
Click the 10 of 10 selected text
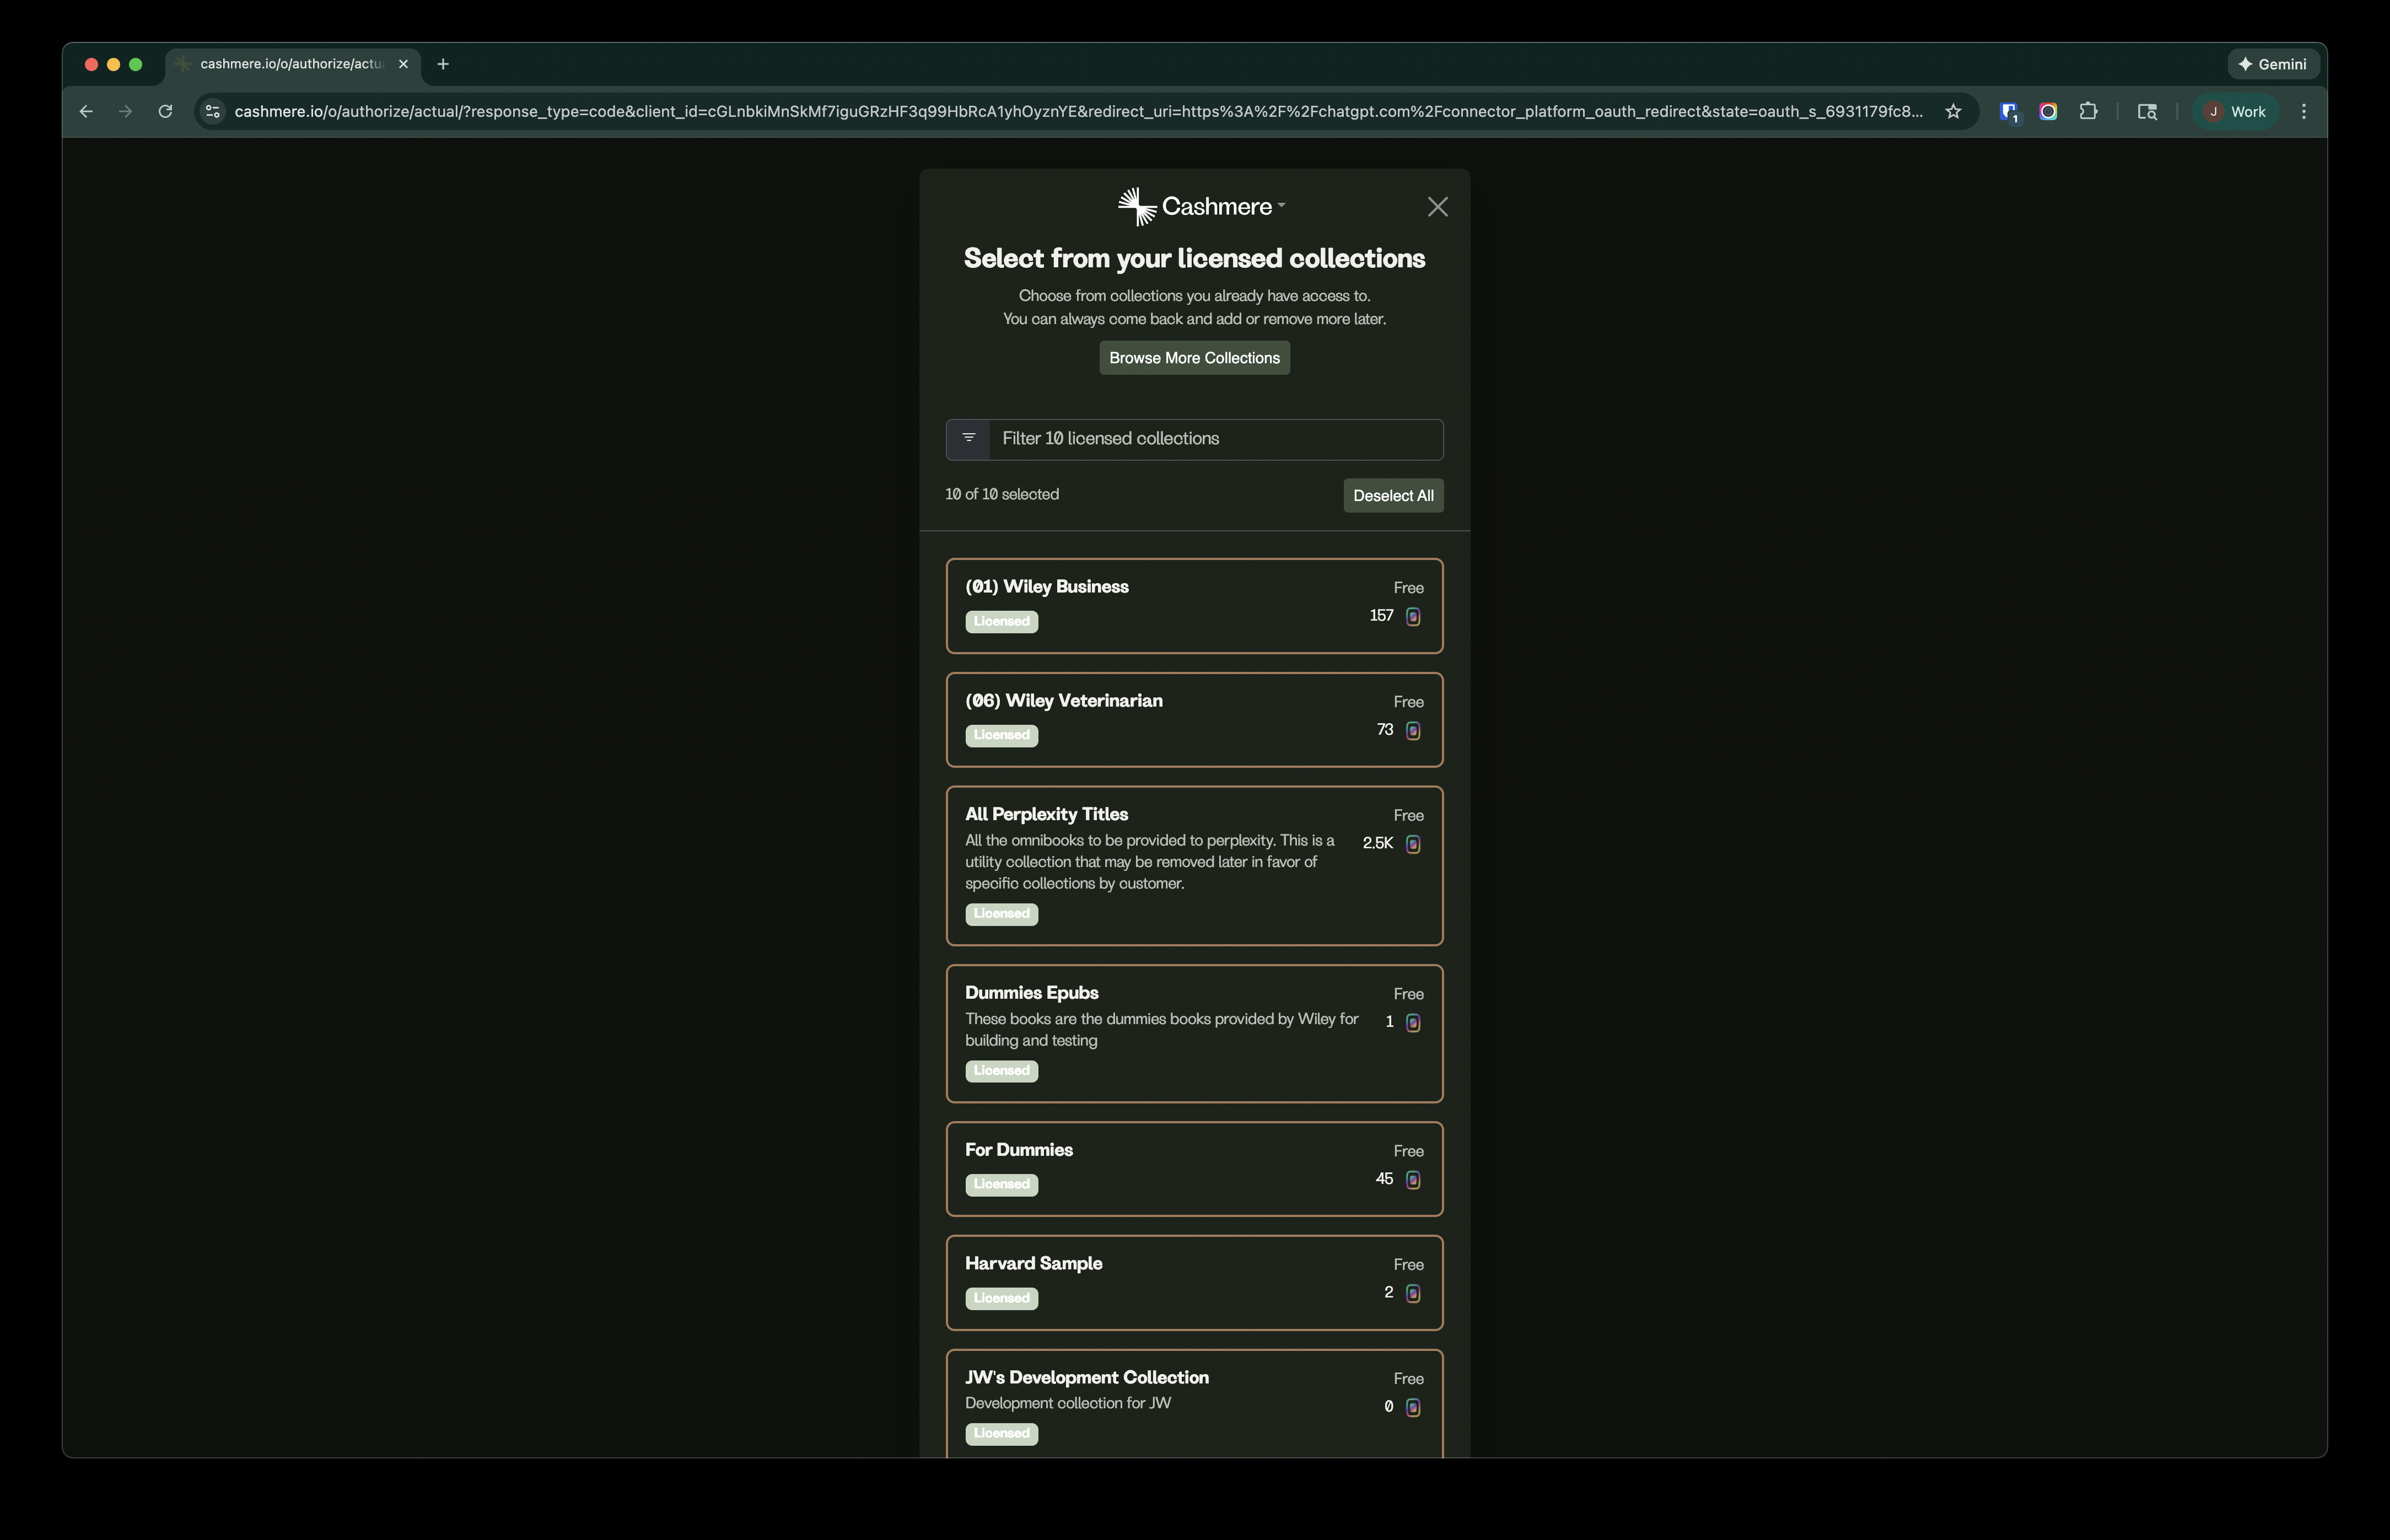pos(1002,494)
